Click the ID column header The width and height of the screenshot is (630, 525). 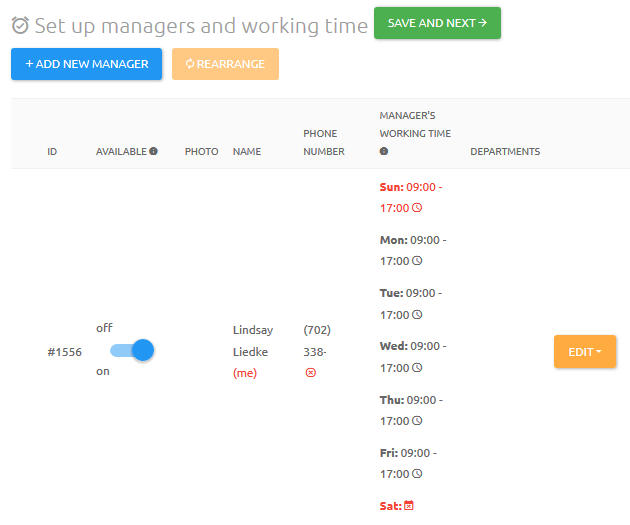click(x=52, y=151)
